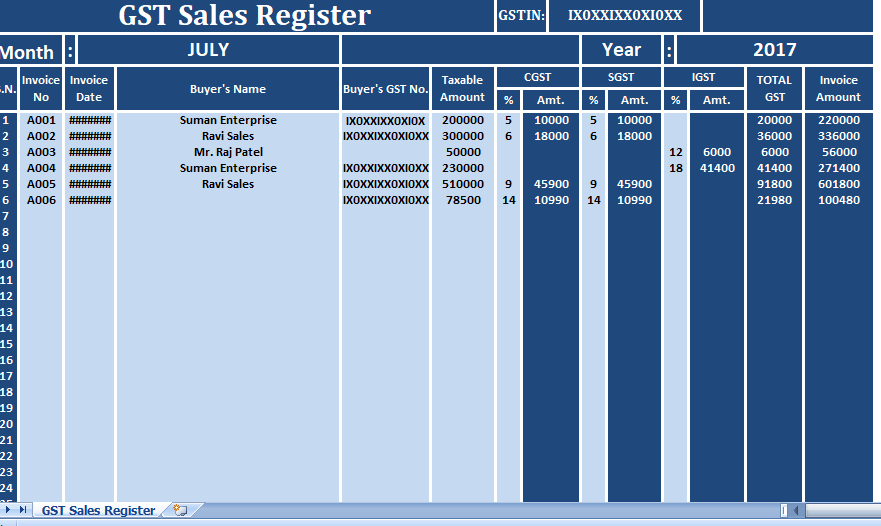Click the GSTIN: label cell
881x526 pixels.
pos(521,16)
